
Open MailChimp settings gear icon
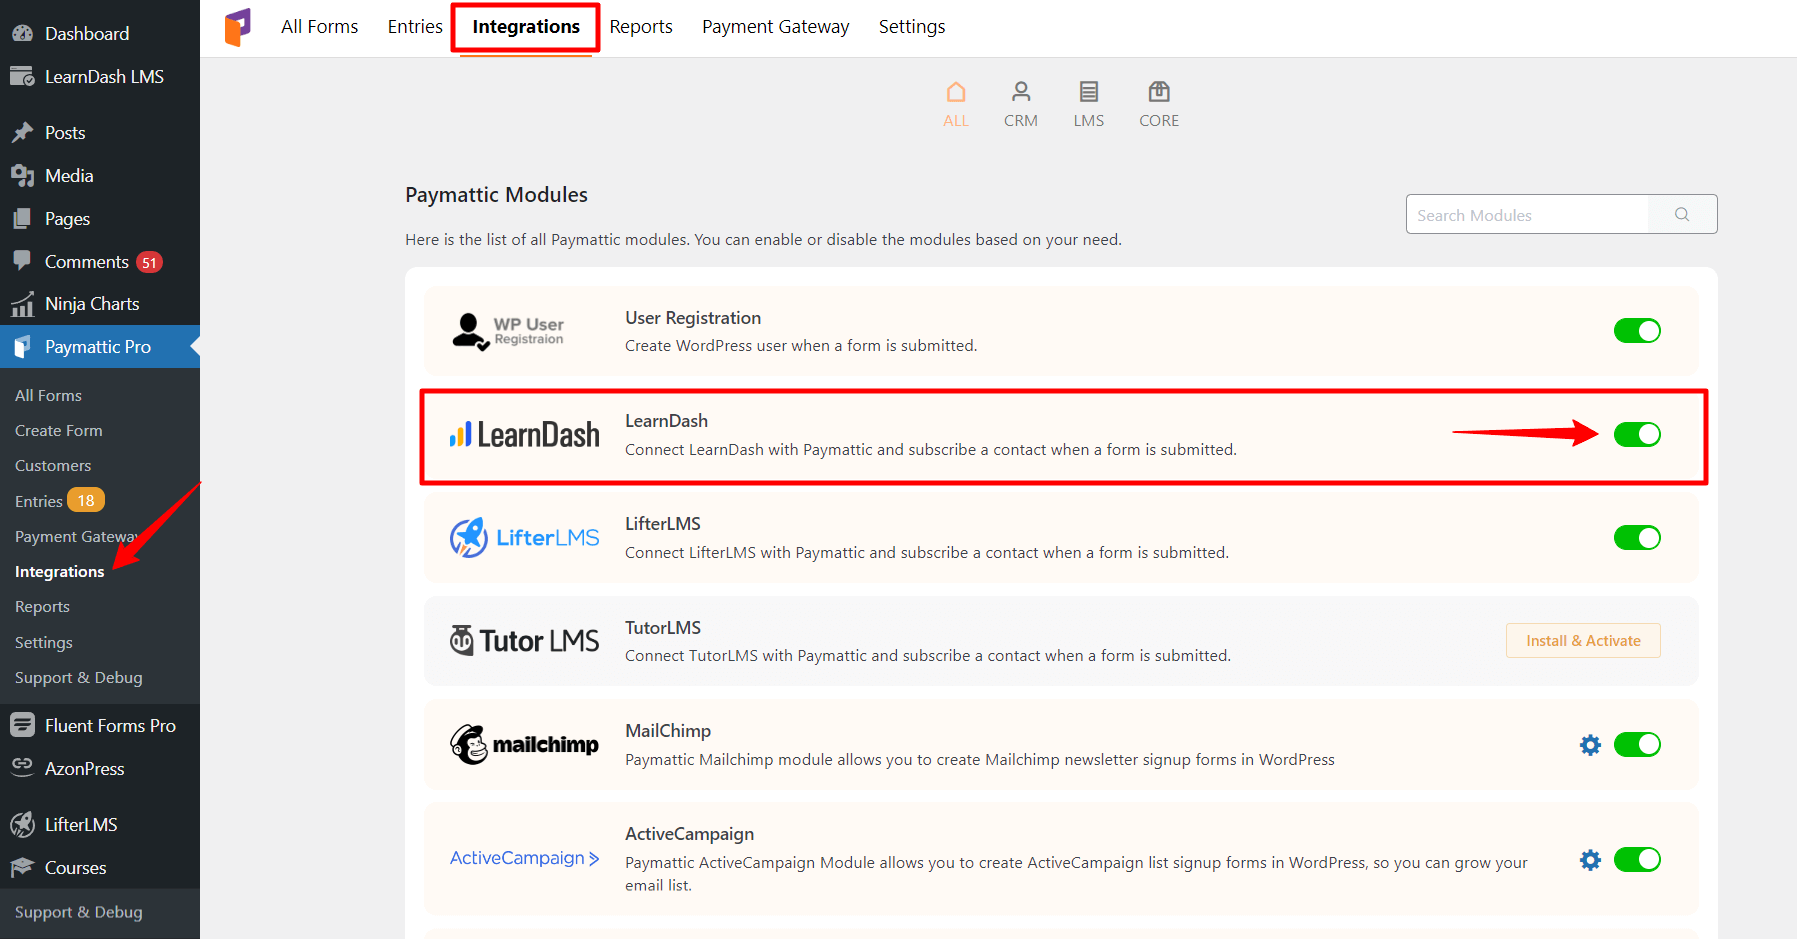(1590, 745)
